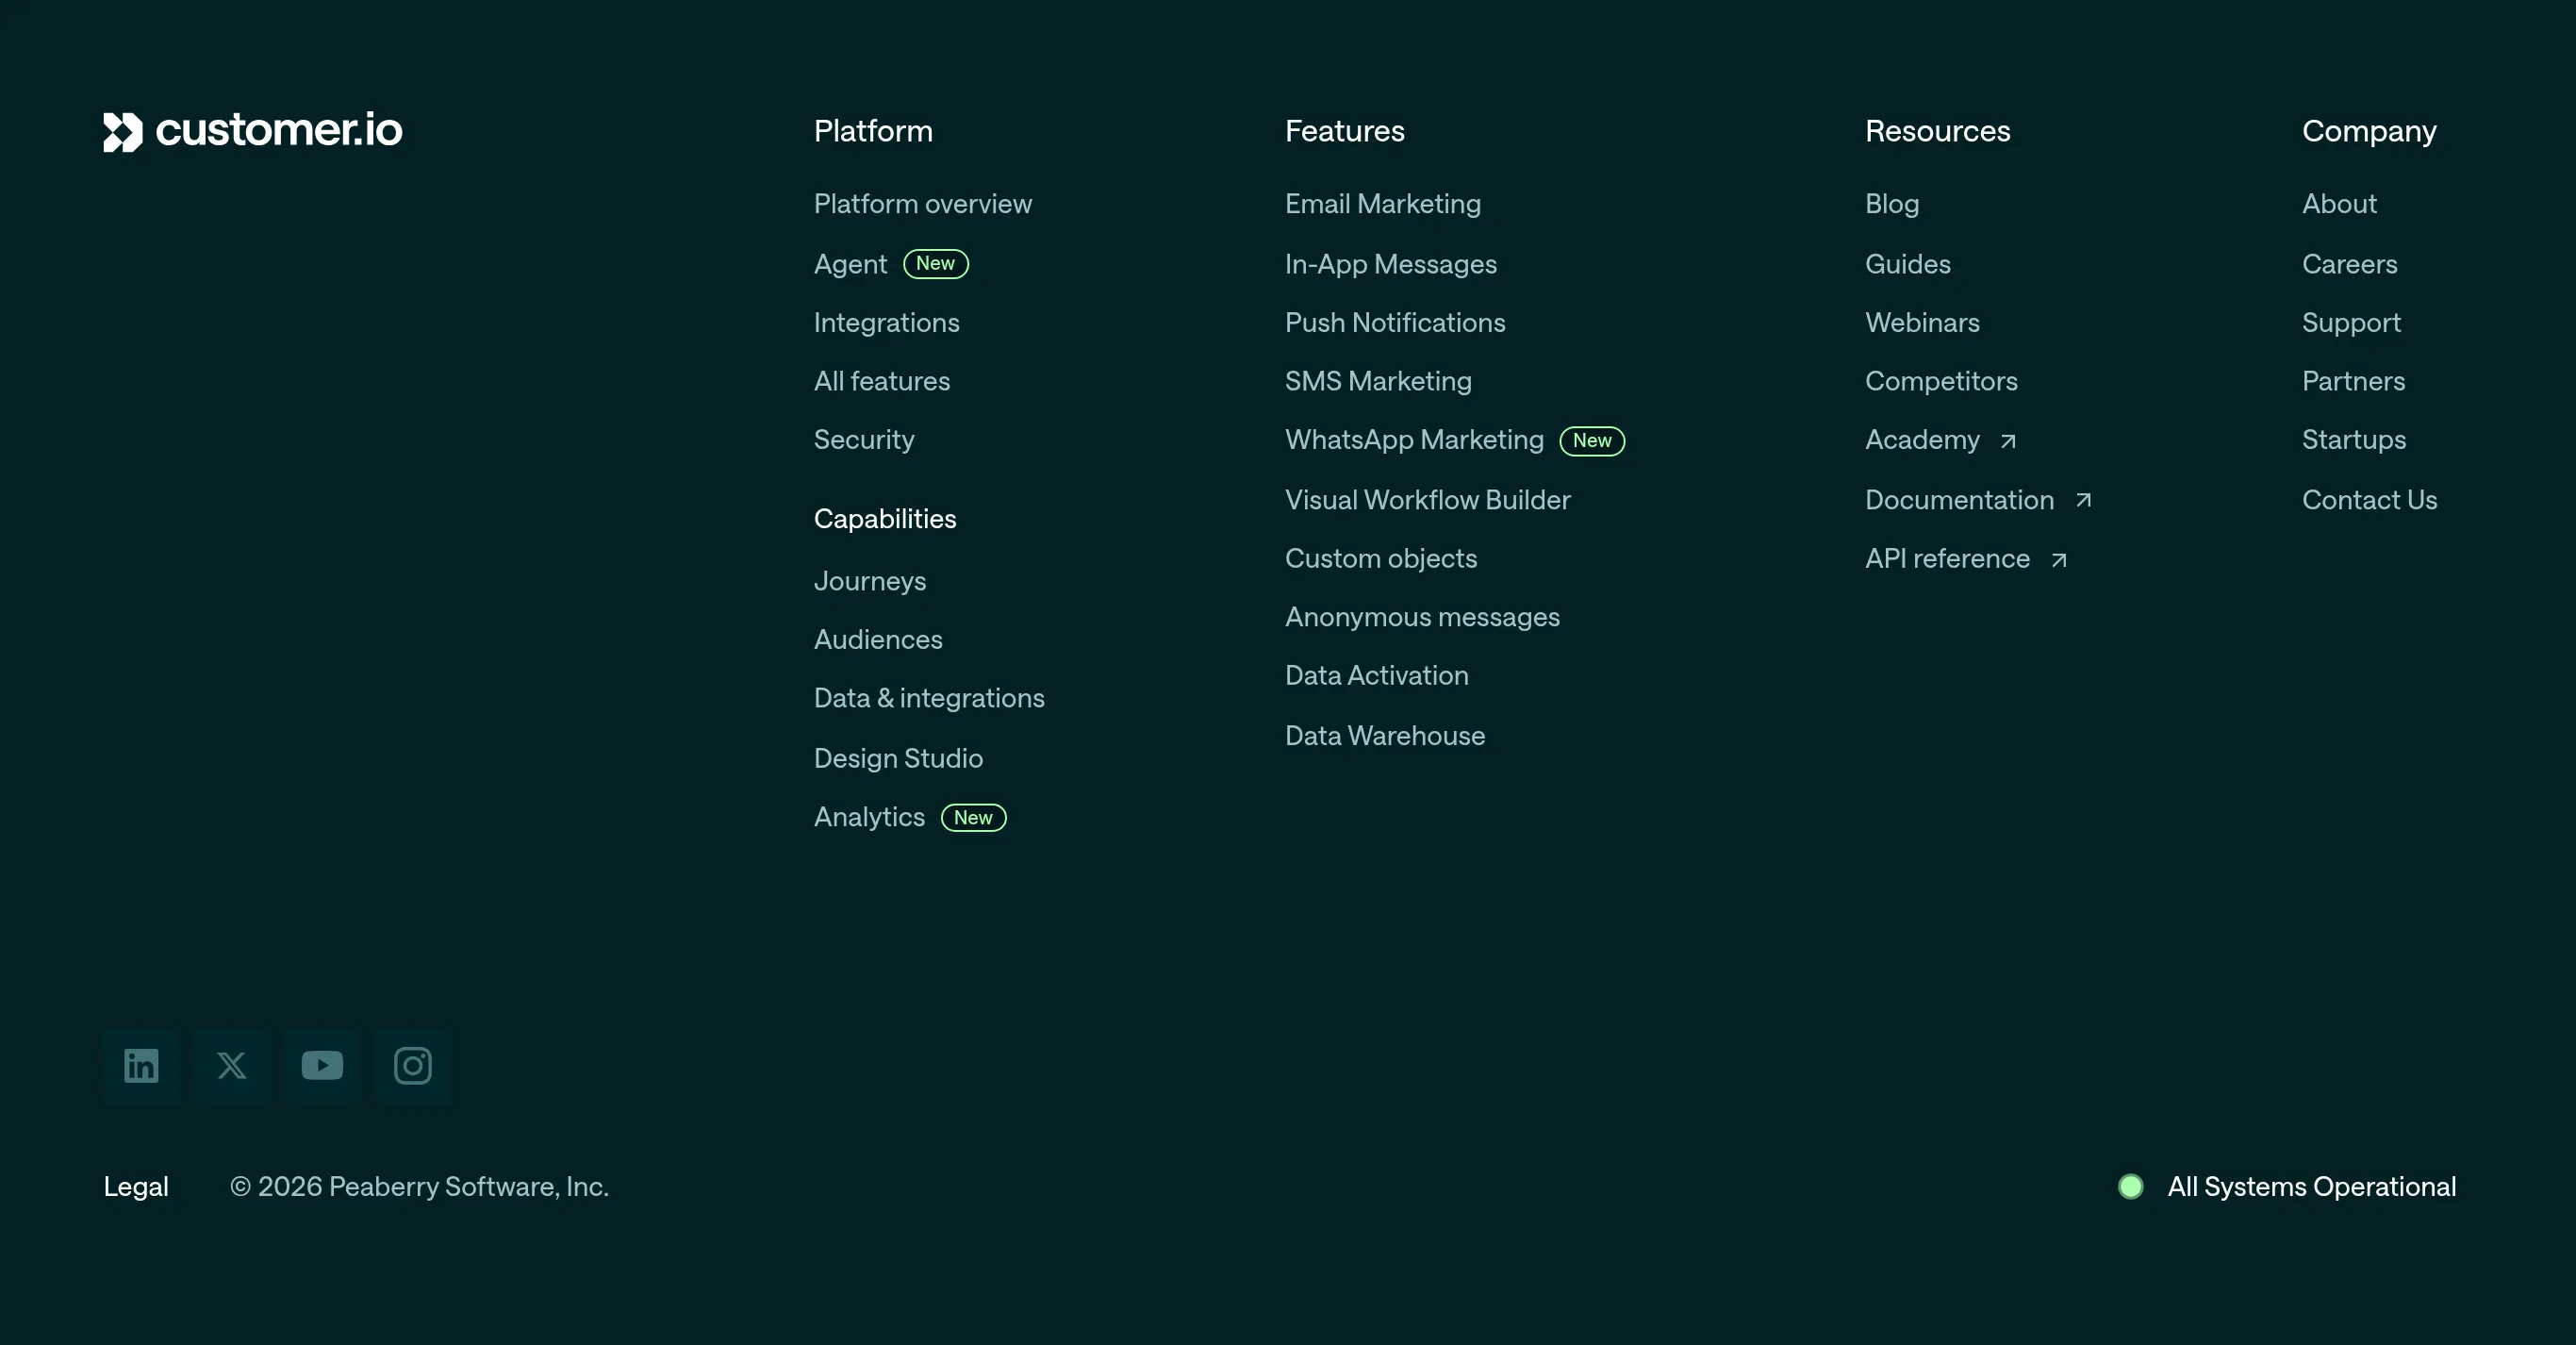Go to the Platform overview page

(x=922, y=204)
